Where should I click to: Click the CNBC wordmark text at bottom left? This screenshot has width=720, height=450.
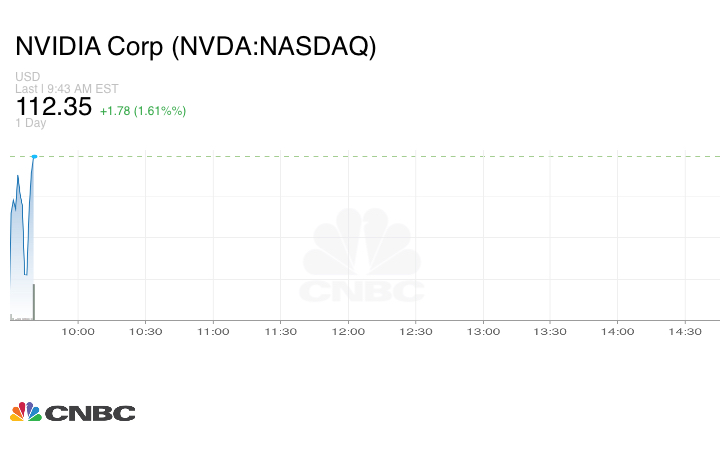90,413
